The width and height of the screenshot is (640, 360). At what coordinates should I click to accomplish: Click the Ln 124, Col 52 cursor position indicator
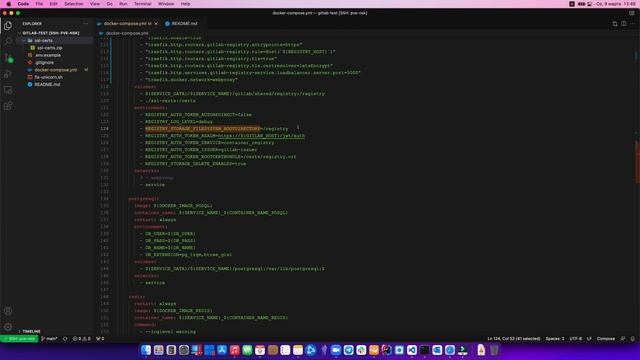513,339
